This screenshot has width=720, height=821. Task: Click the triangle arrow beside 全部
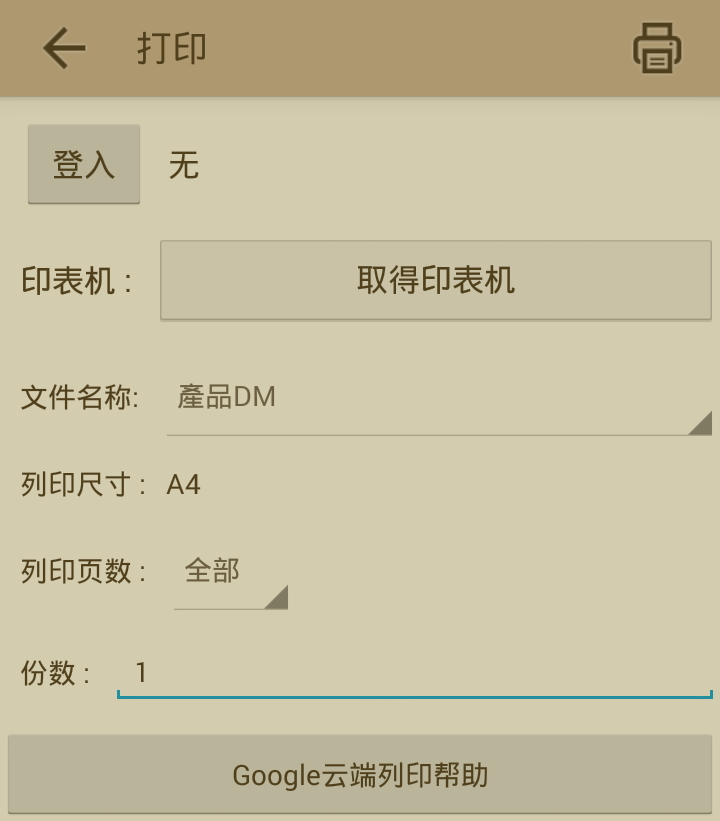click(276, 597)
